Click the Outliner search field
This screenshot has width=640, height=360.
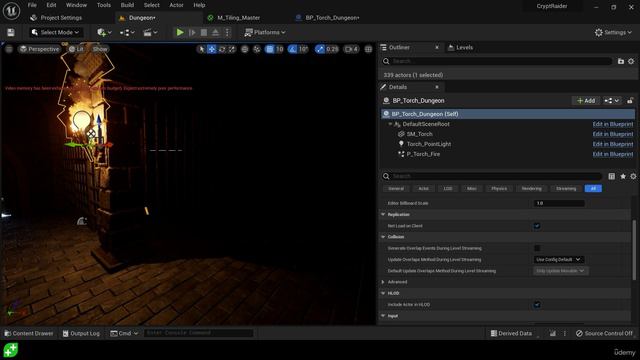(x=497, y=61)
